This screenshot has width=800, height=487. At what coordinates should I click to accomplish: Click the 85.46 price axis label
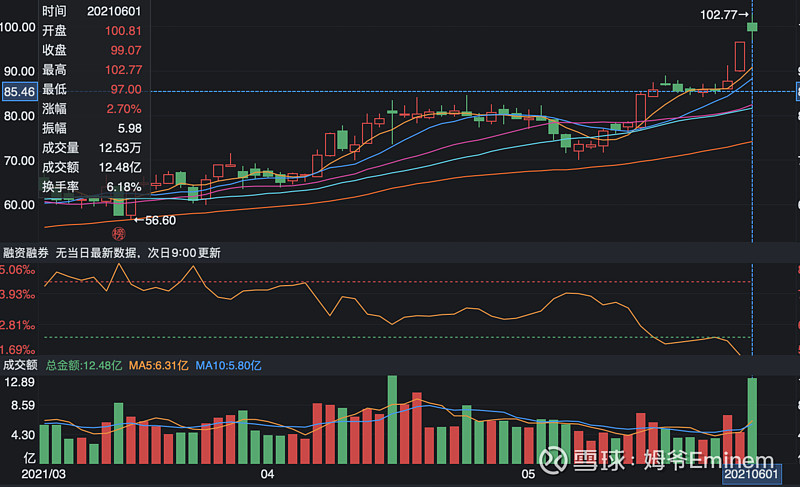20,92
